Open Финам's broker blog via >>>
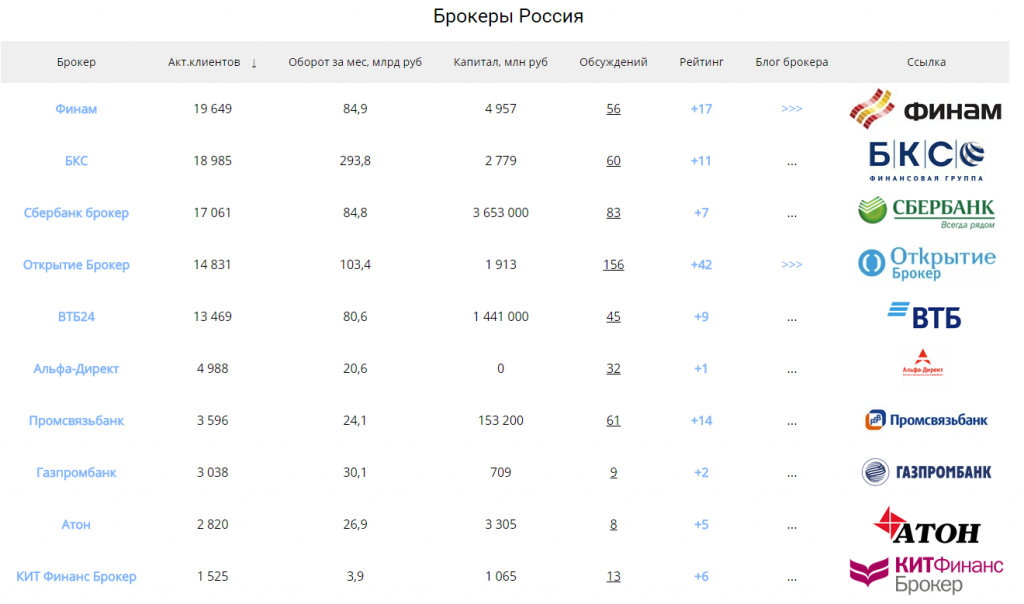Screen dimensions: 1024x604 click(x=792, y=108)
